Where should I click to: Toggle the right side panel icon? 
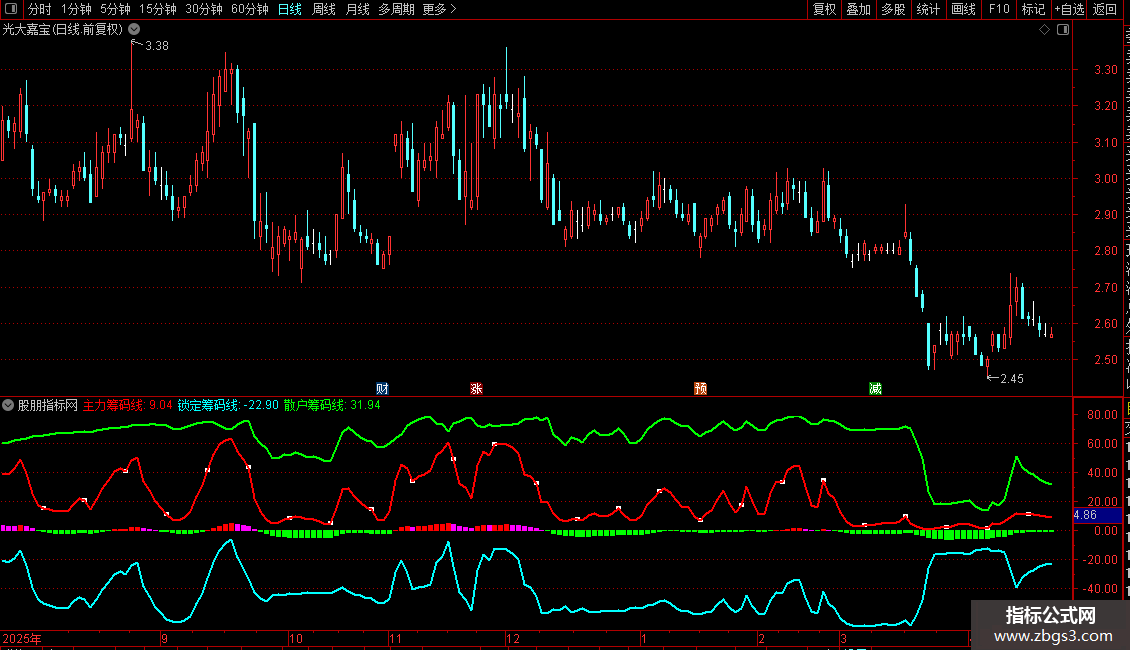click(x=1063, y=29)
